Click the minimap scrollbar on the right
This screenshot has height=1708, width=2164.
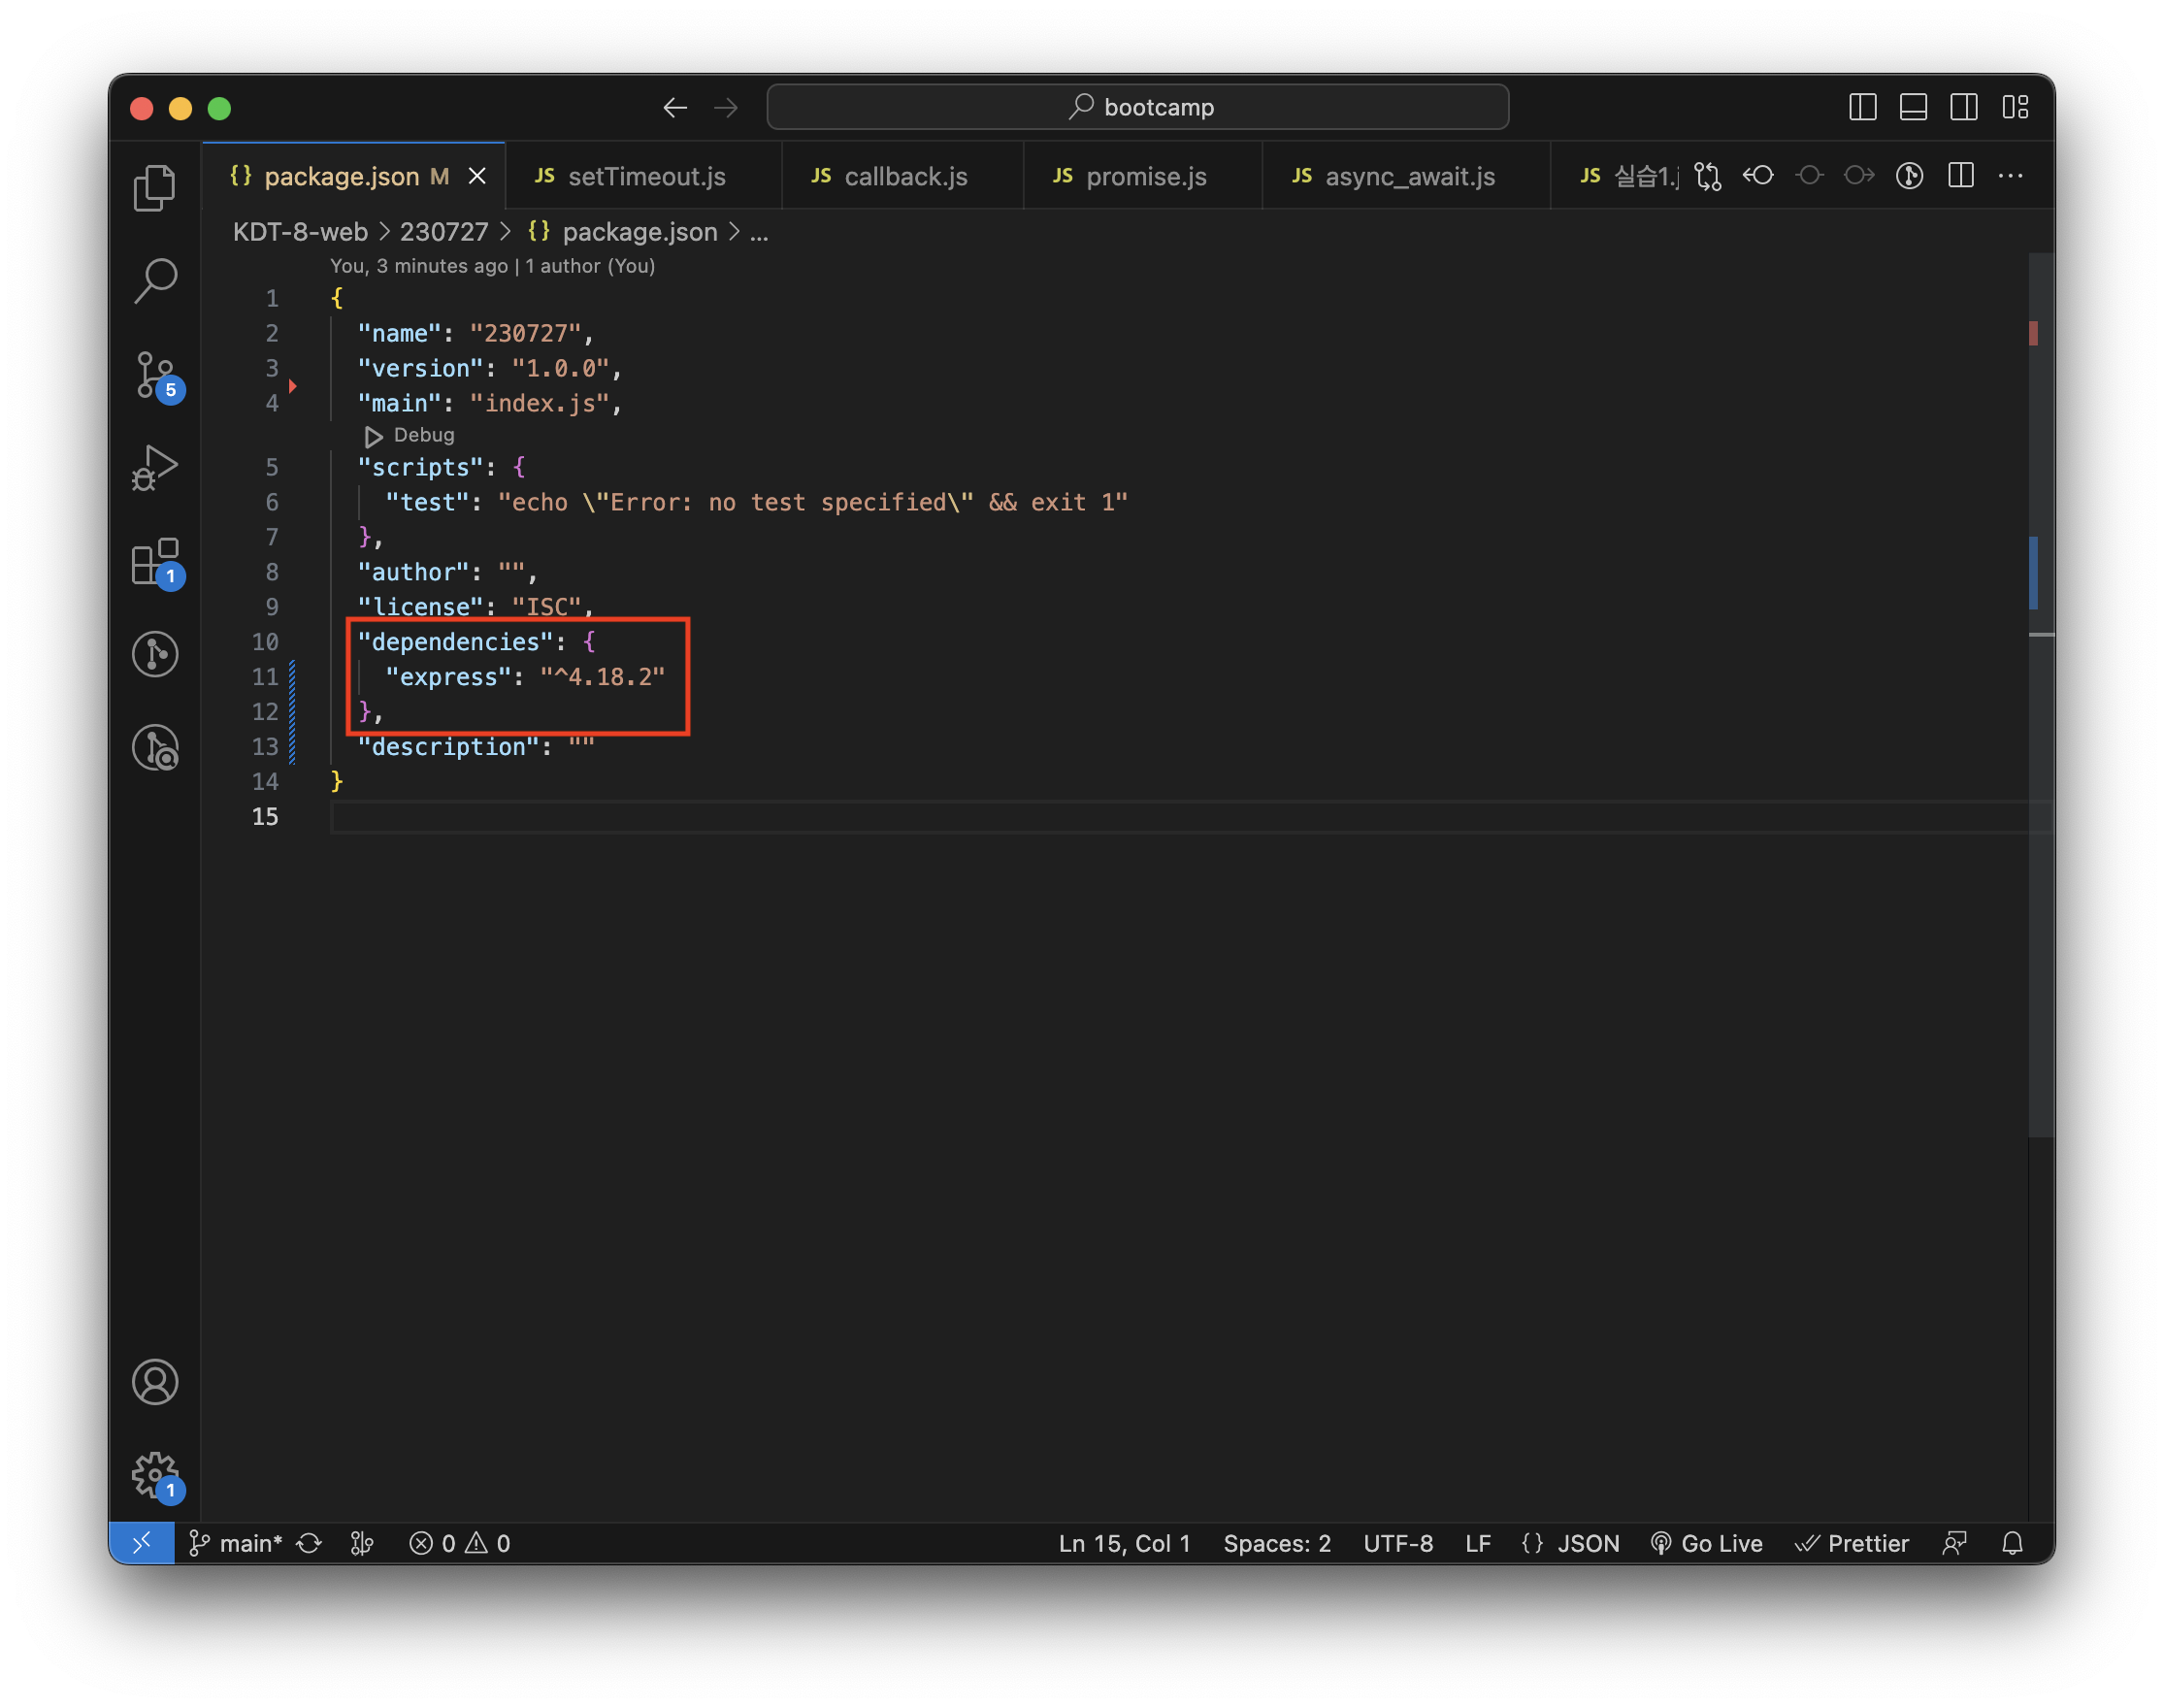point(2041,695)
